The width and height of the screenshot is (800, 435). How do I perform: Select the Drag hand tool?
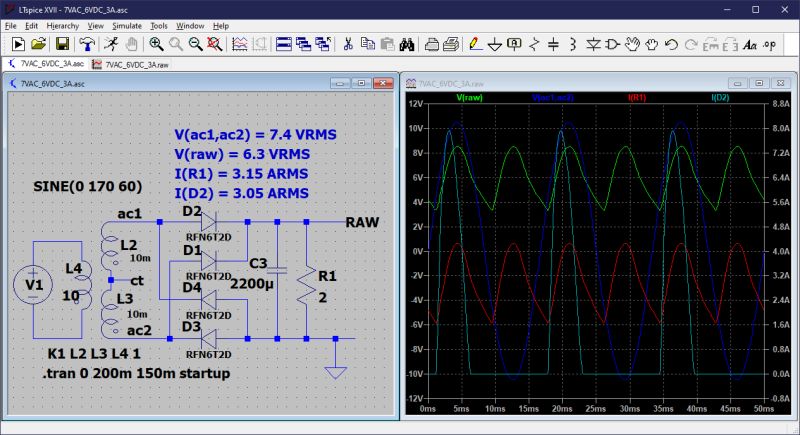click(x=652, y=45)
